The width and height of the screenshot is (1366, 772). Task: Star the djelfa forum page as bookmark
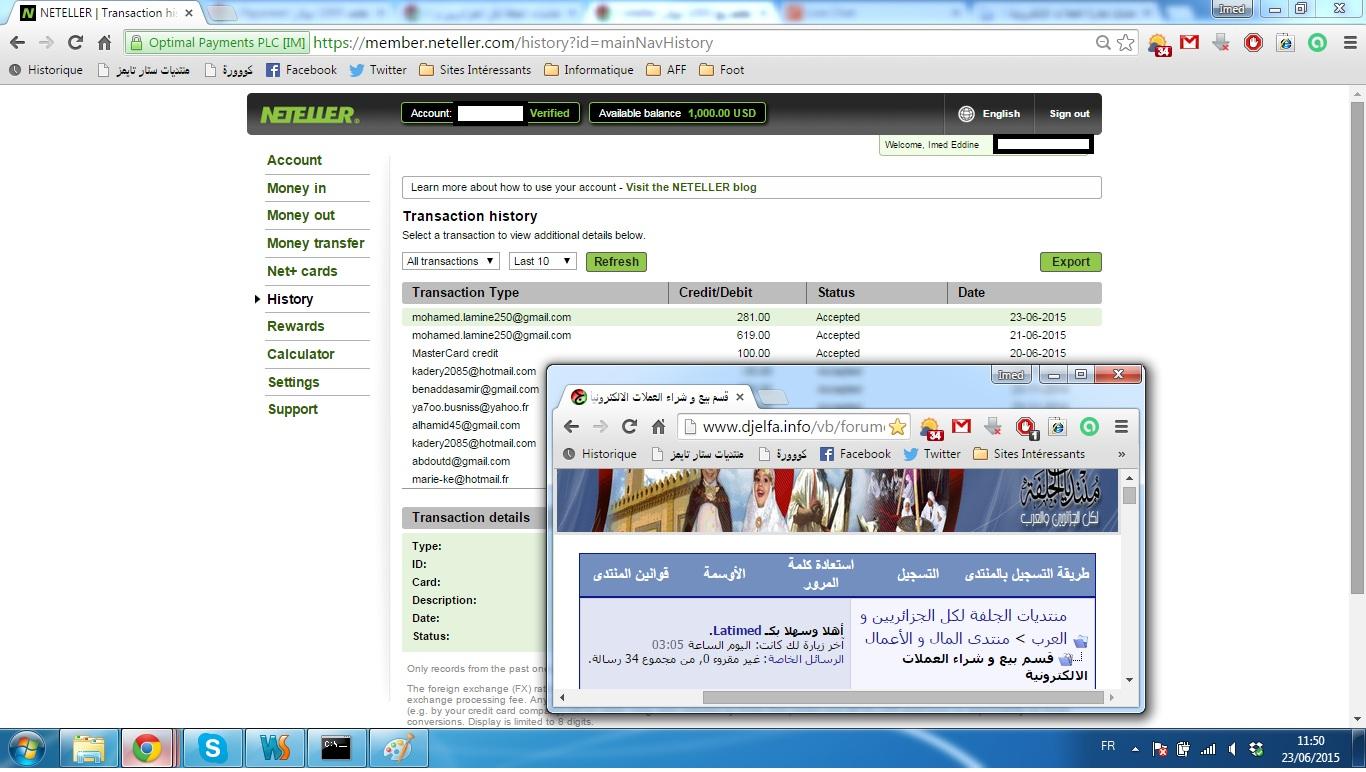coord(897,426)
